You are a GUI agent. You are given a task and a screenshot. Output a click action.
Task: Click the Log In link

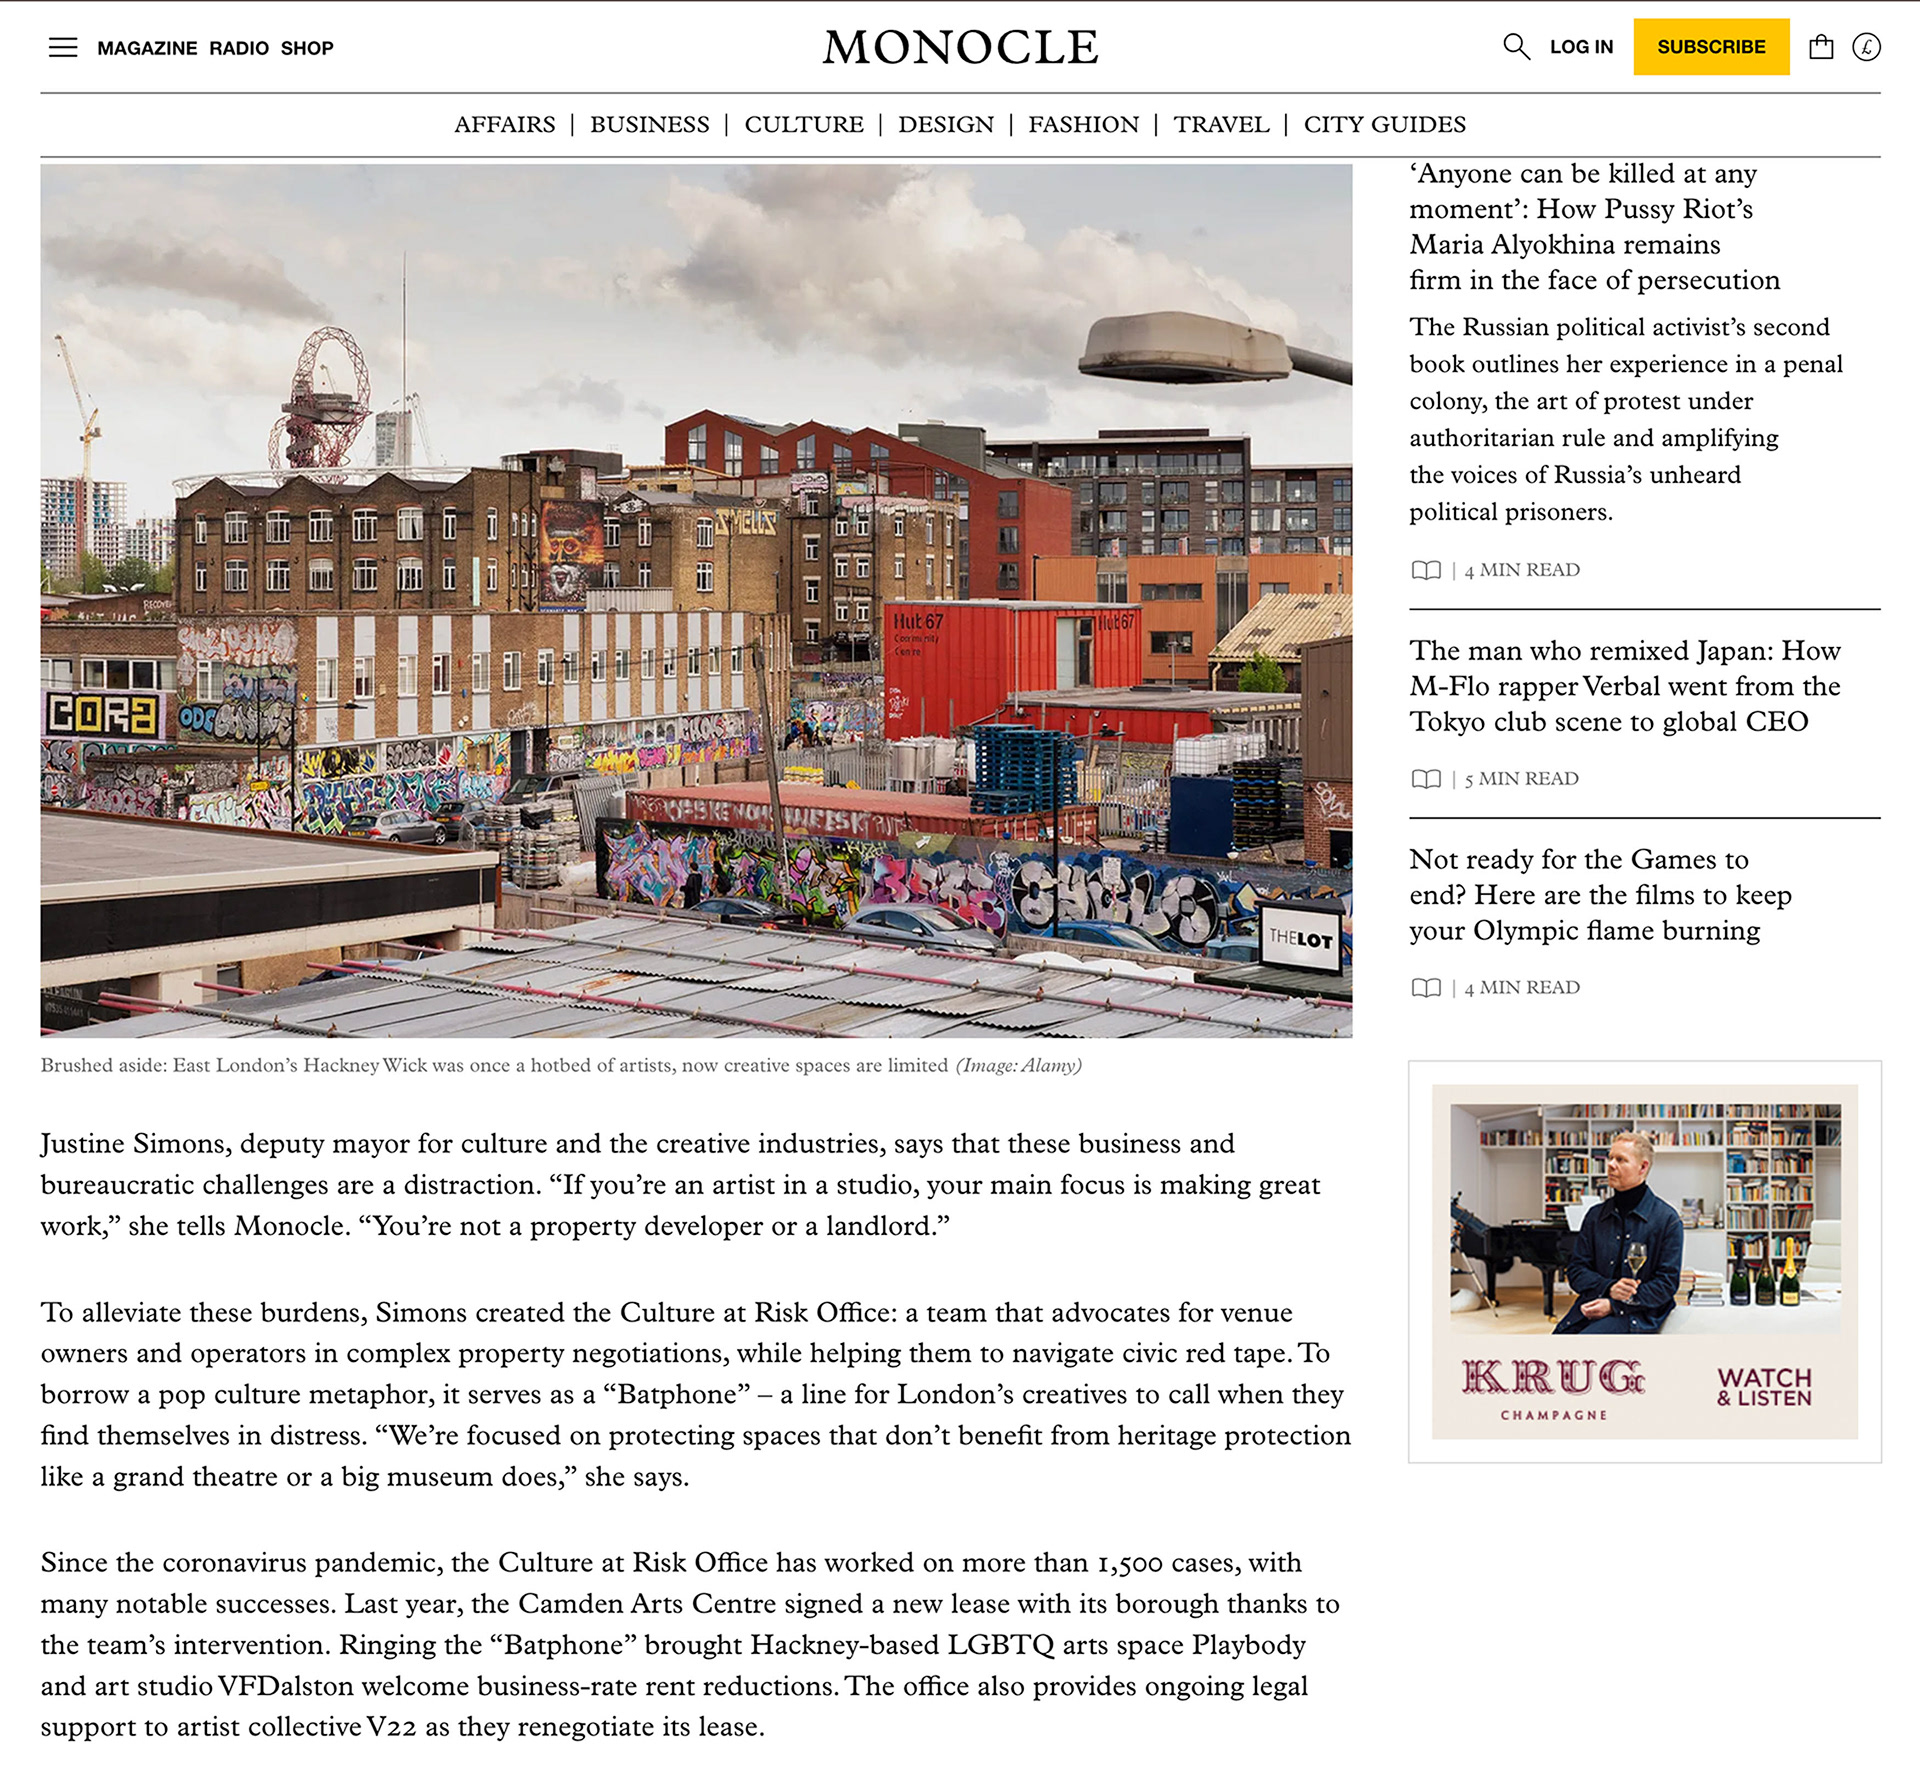pyautogui.click(x=1581, y=47)
